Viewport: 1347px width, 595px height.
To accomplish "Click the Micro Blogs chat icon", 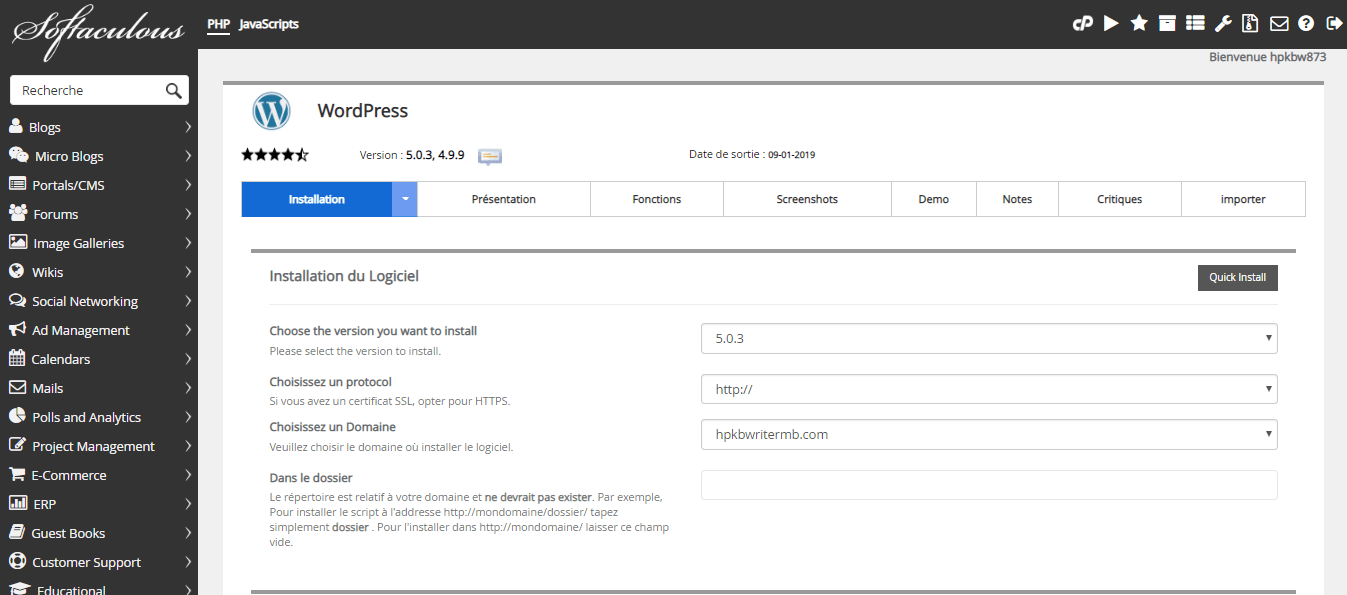I will tap(18, 155).
